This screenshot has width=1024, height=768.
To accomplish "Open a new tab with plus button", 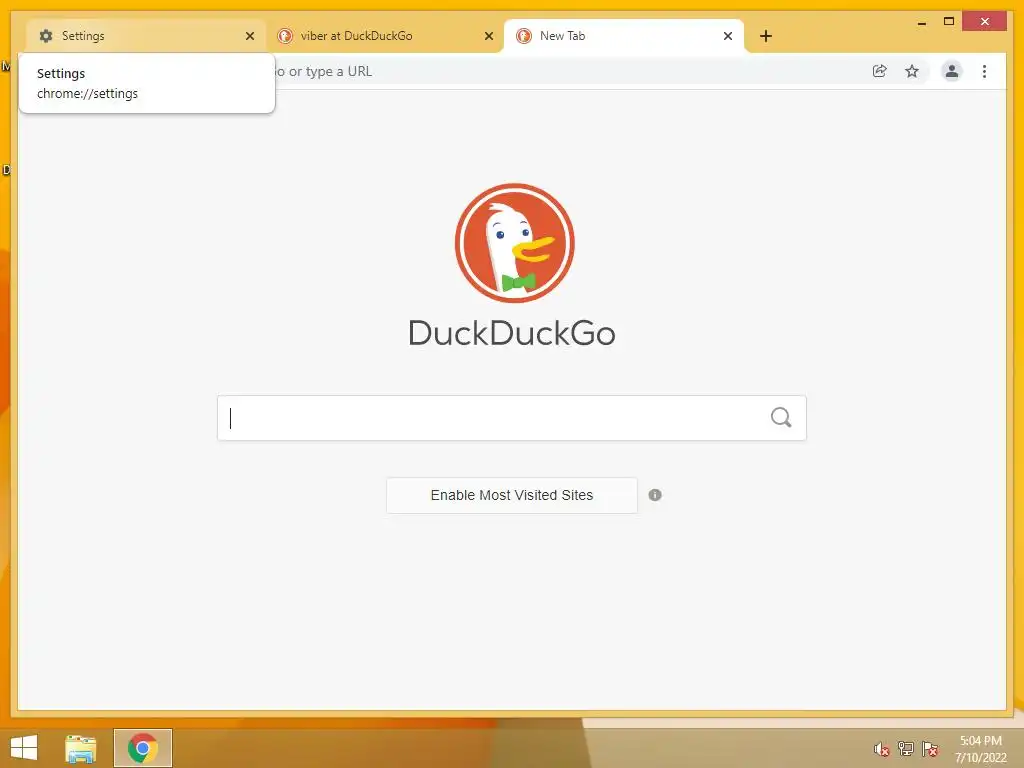I will pos(766,36).
